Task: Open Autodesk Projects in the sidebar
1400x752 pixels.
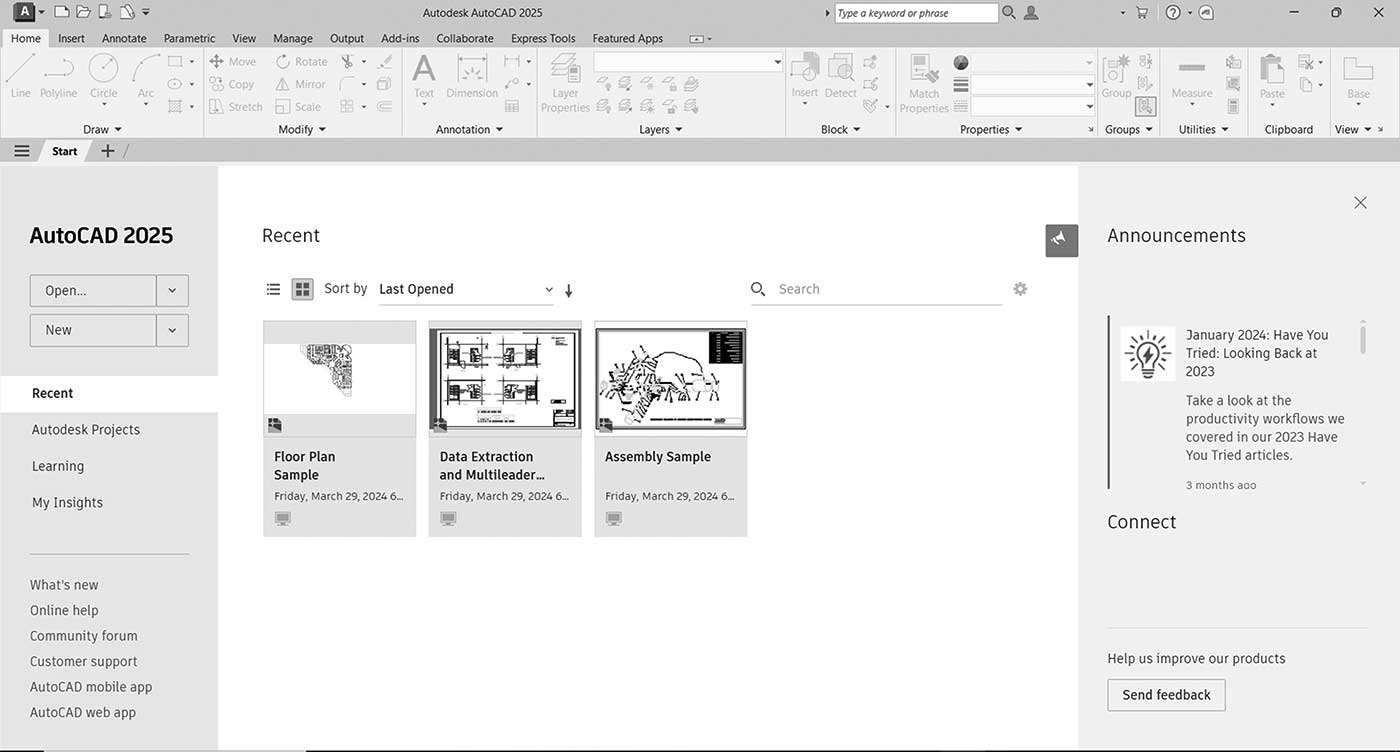Action: click(86, 430)
